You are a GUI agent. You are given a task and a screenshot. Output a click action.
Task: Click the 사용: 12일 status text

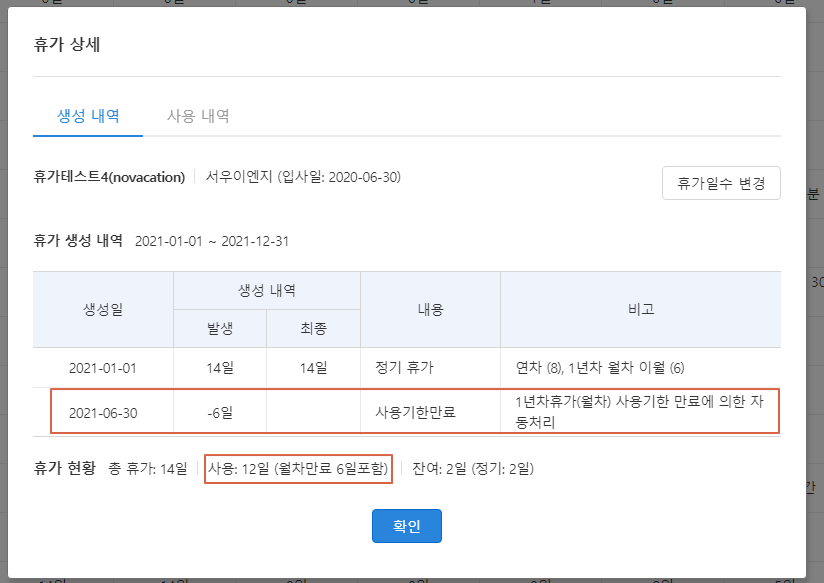point(298,468)
